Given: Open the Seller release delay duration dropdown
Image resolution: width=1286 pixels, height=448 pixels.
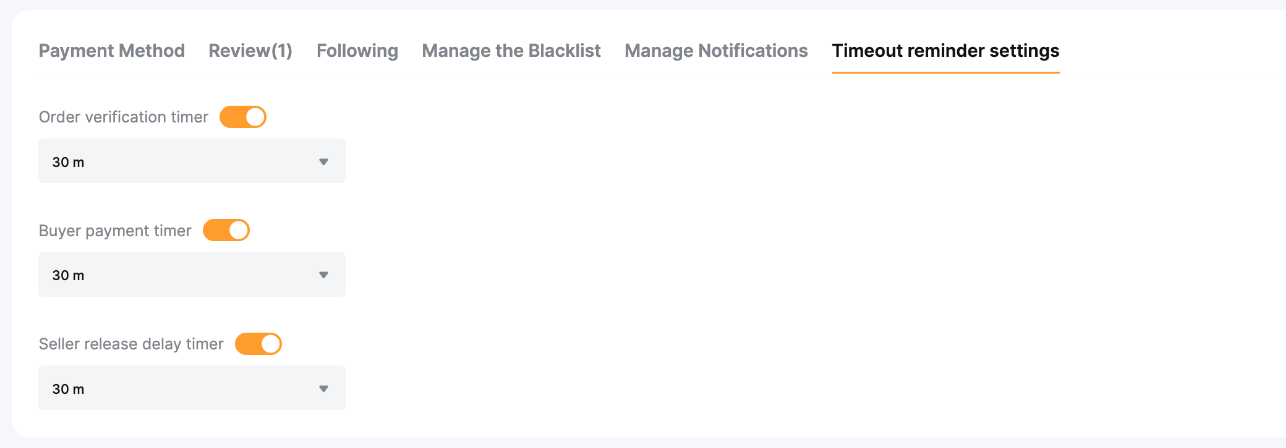Looking at the screenshot, I should pos(192,388).
